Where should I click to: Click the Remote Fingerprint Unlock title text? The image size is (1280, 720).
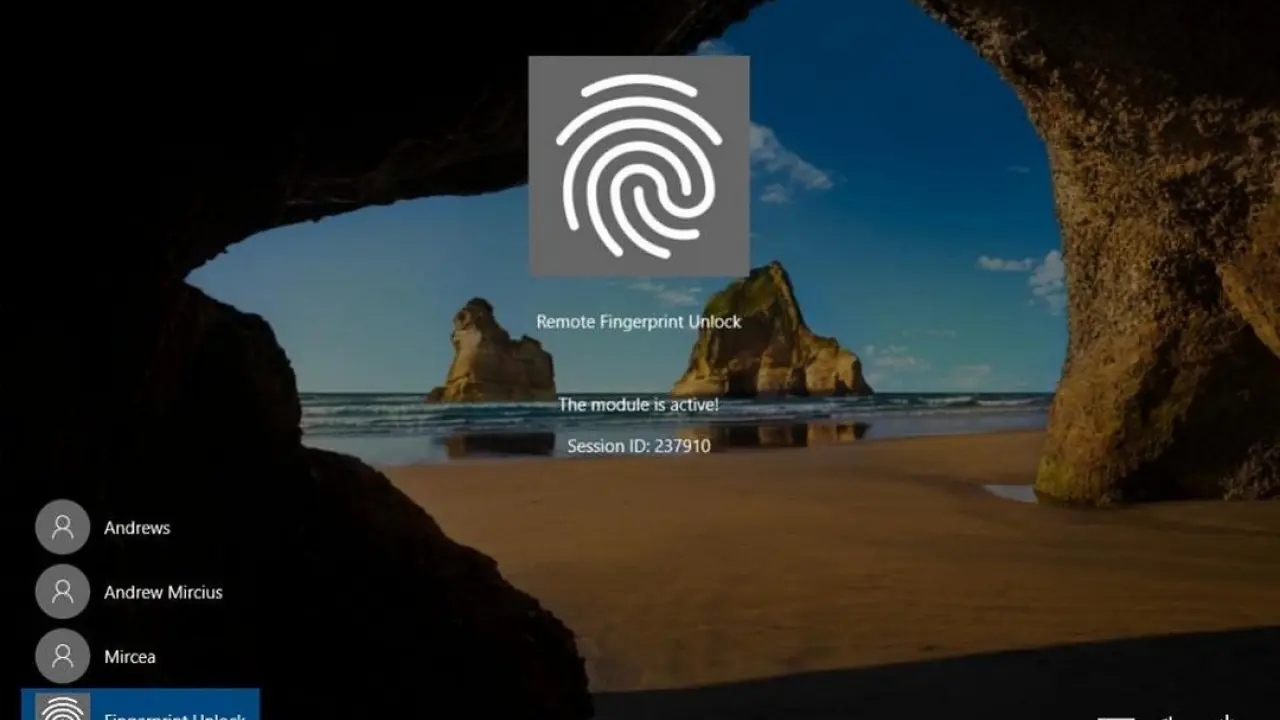click(x=638, y=322)
